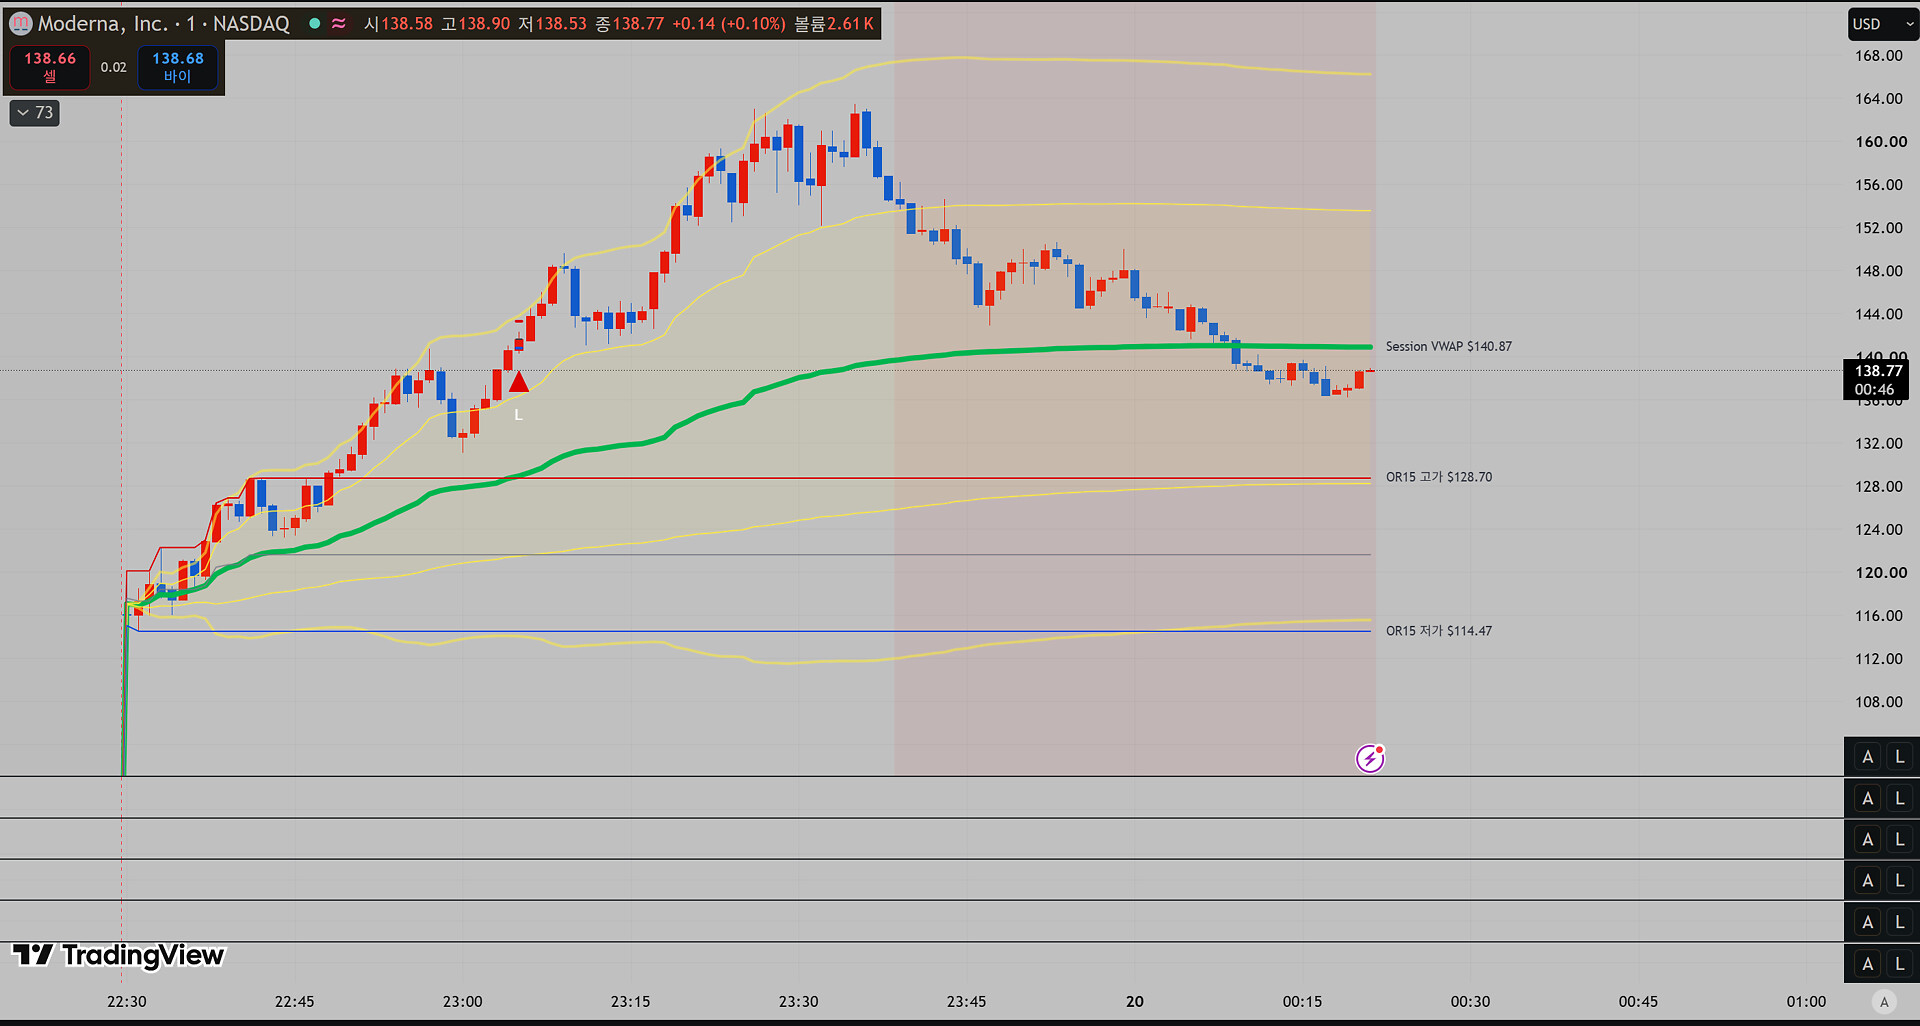Click the volume value 볼륨2.61 K
This screenshot has height=1026, width=1920.
tap(834, 23)
